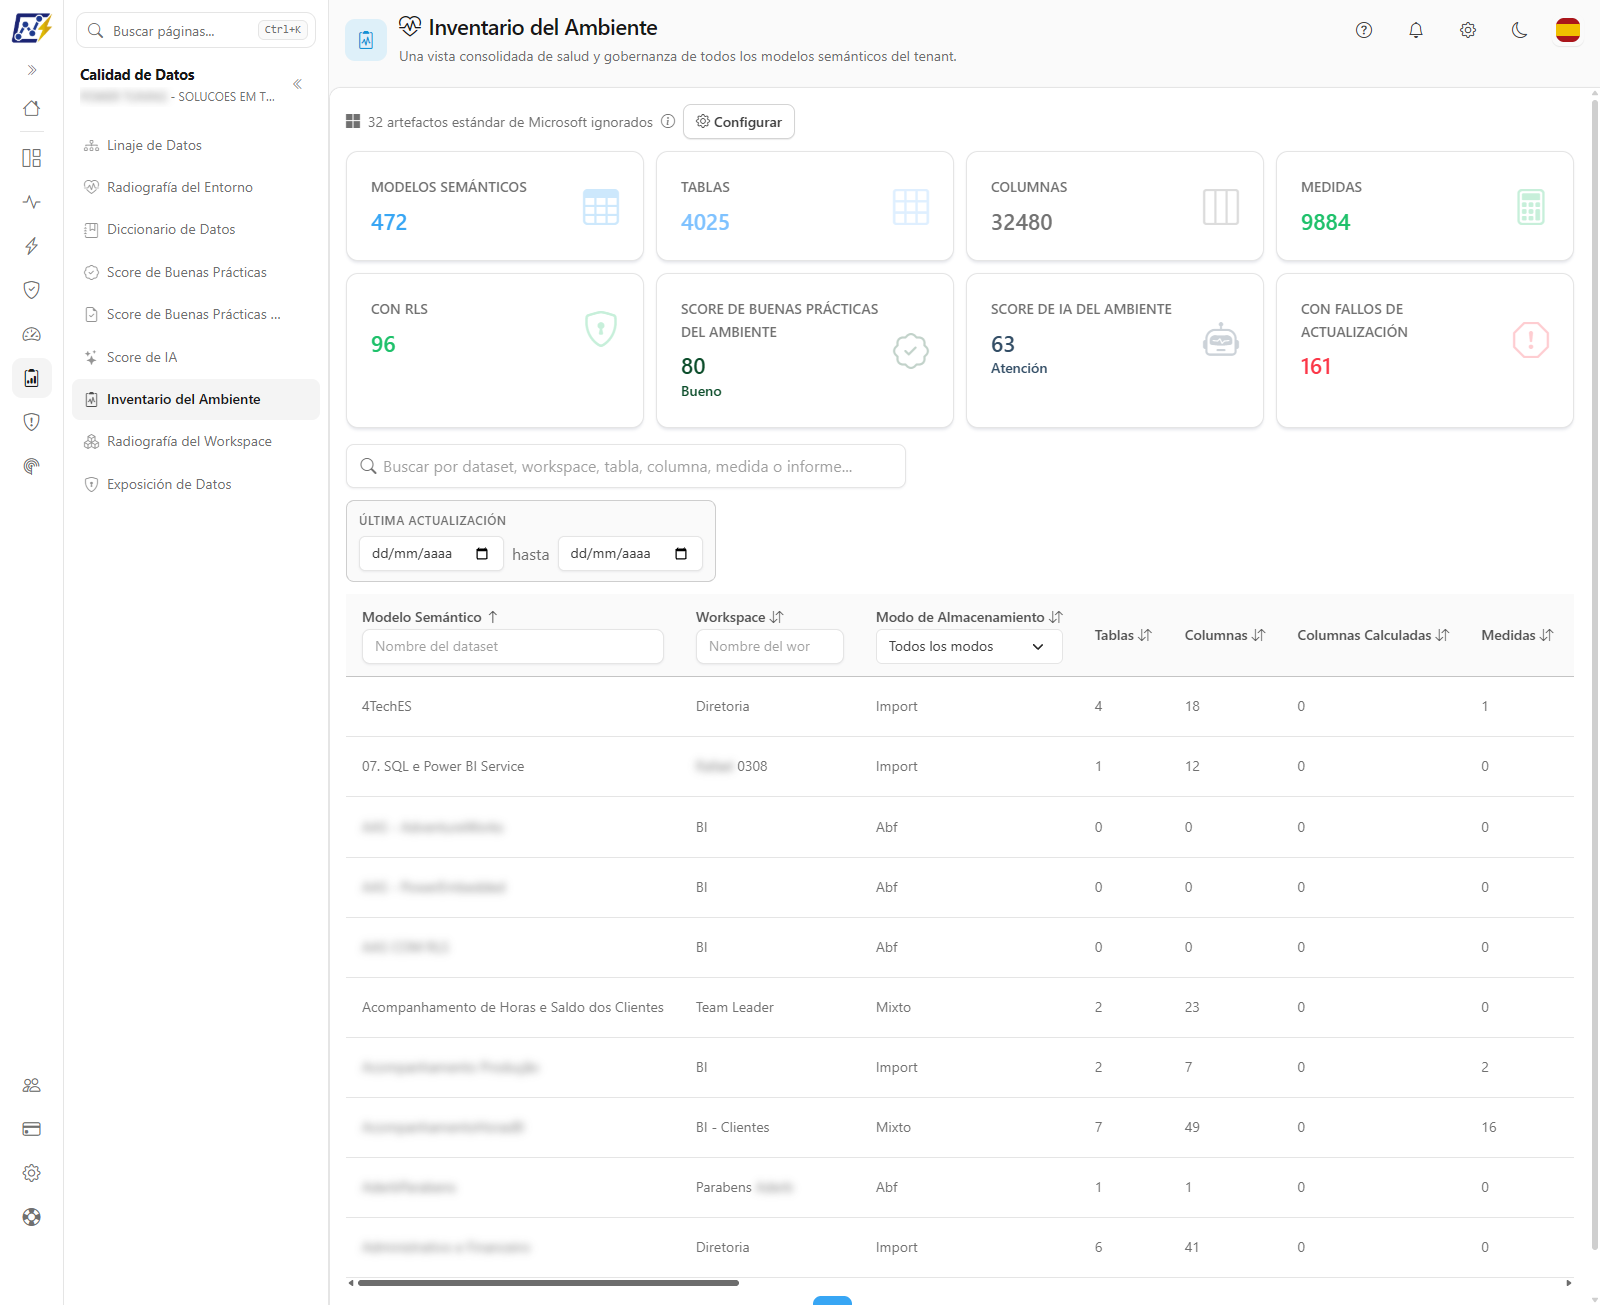
Task: Sort by Modelo Semántico column
Action: (x=430, y=617)
